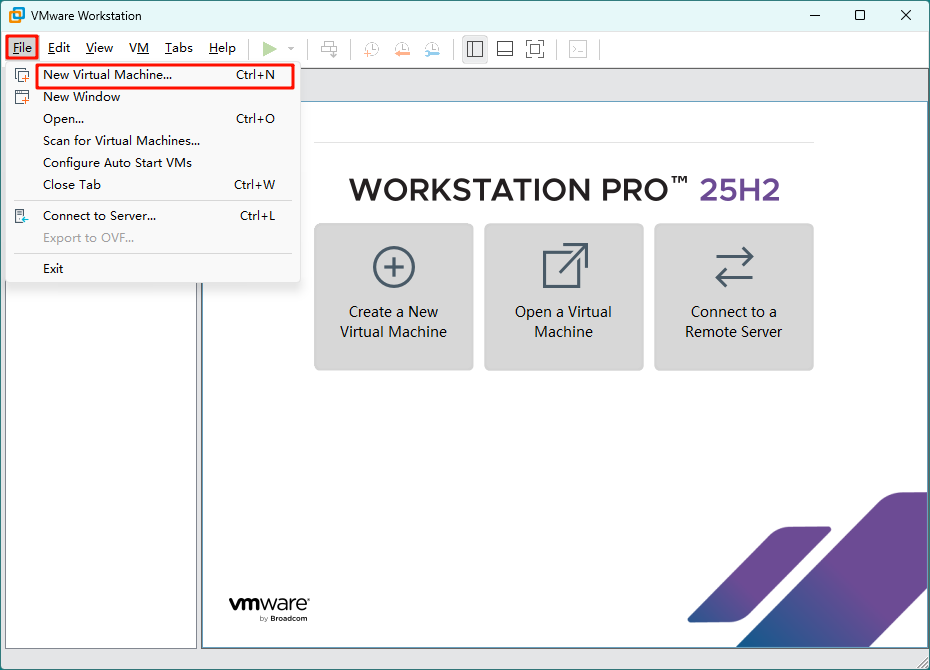Click the console view toolbar icon

[578, 49]
